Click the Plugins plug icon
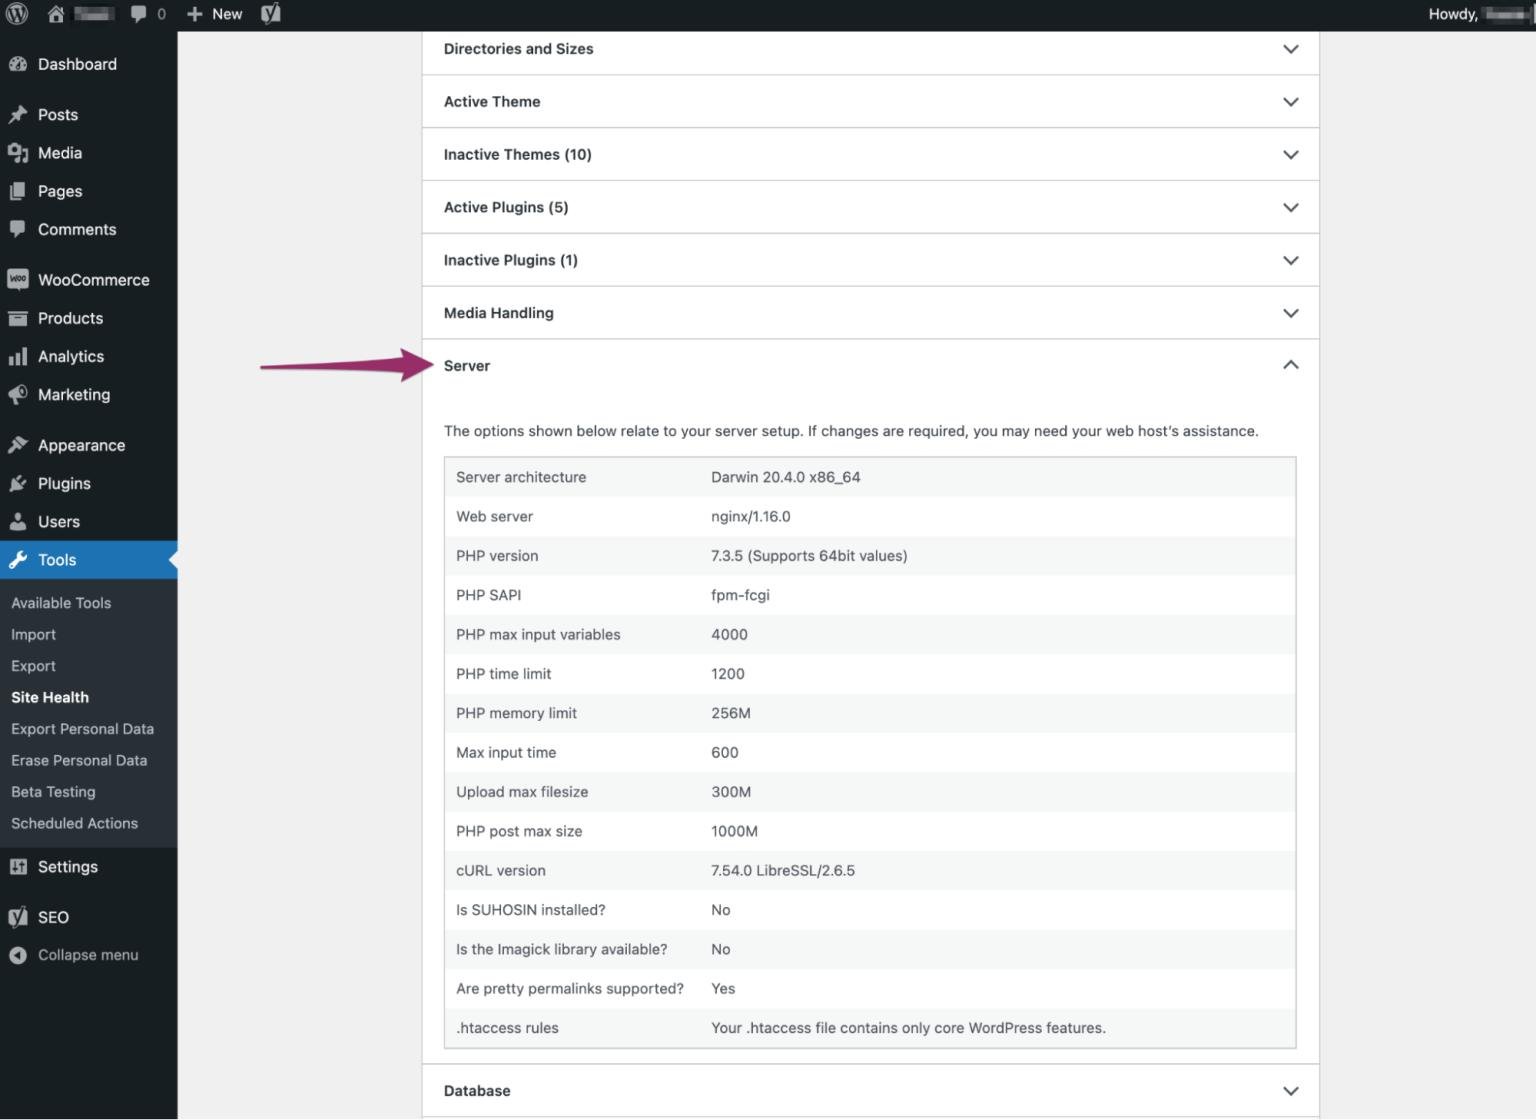 (17, 483)
